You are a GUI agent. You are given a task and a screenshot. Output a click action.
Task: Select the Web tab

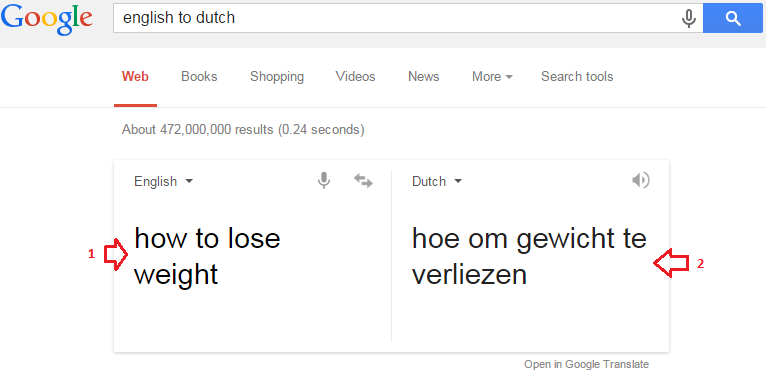(135, 77)
